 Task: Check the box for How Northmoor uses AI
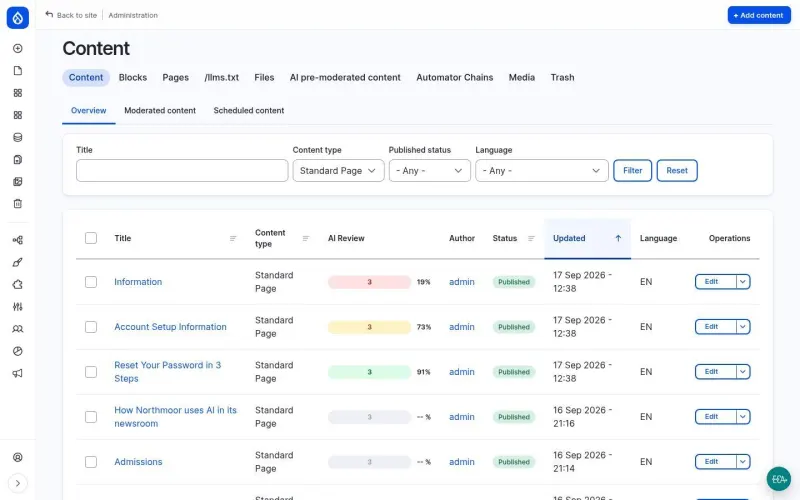point(91,417)
